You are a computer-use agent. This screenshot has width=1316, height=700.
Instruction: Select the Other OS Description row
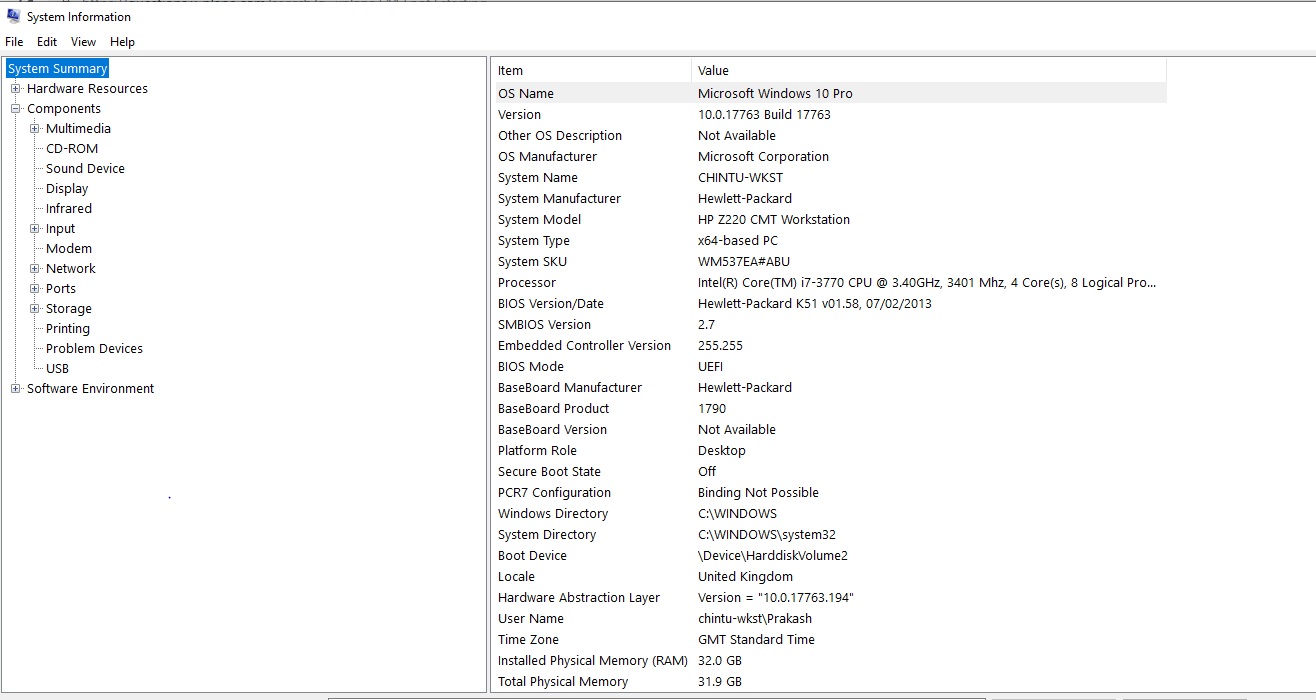(x=829, y=135)
